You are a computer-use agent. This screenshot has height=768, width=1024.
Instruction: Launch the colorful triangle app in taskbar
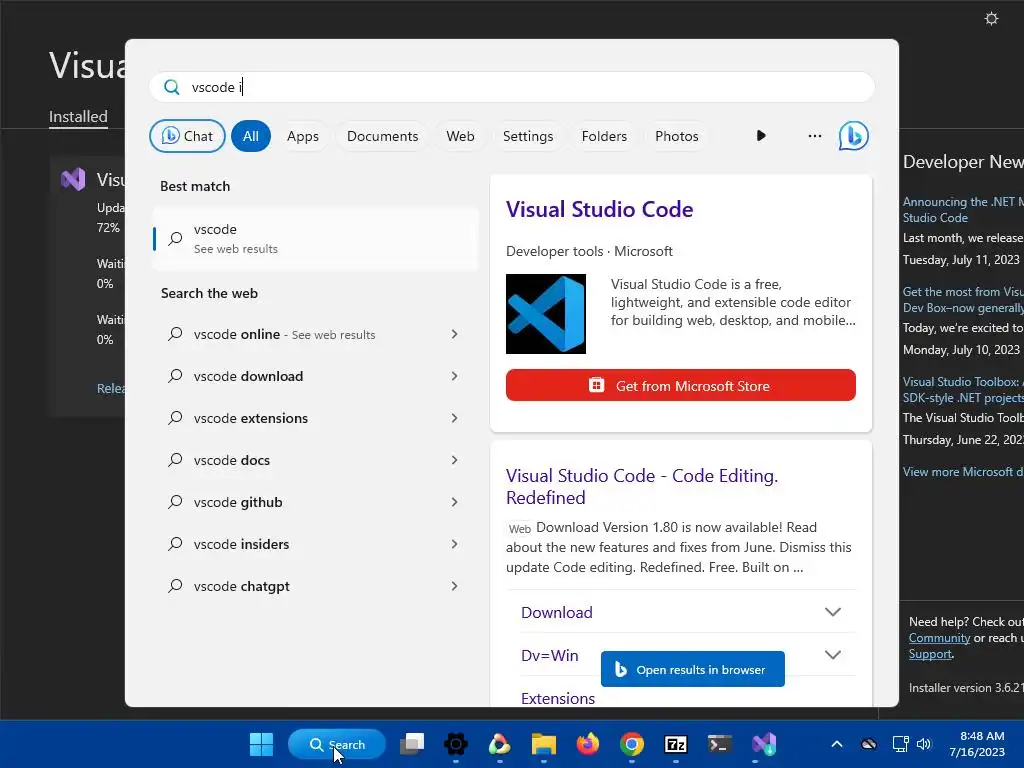tap(500, 744)
